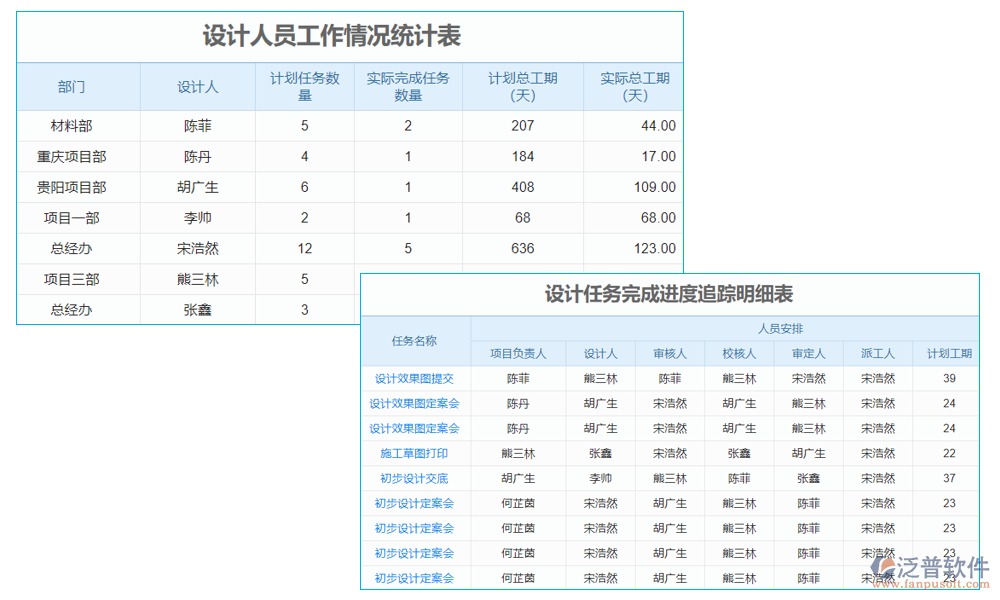The height and width of the screenshot is (600, 1000).
Task: Click the 审核人 column header
Action: pos(670,352)
